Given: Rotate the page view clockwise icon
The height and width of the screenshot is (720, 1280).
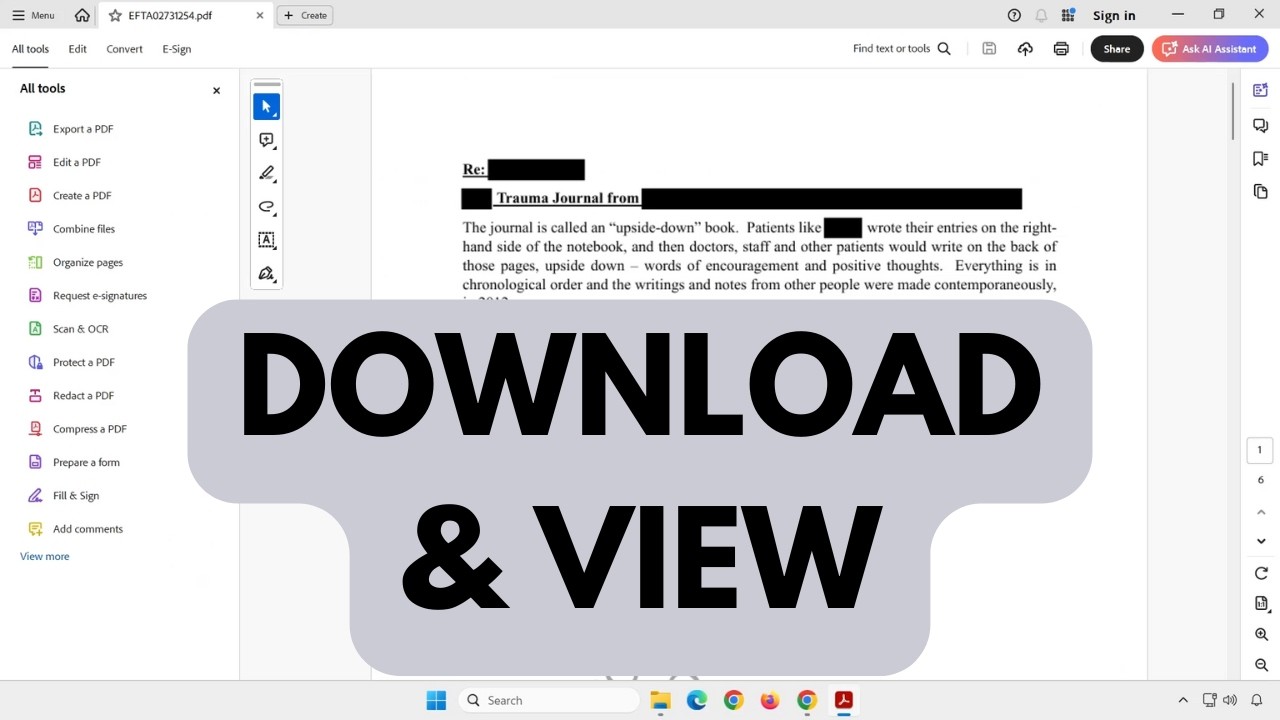Looking at the screenshot, I should point(1261,573).
